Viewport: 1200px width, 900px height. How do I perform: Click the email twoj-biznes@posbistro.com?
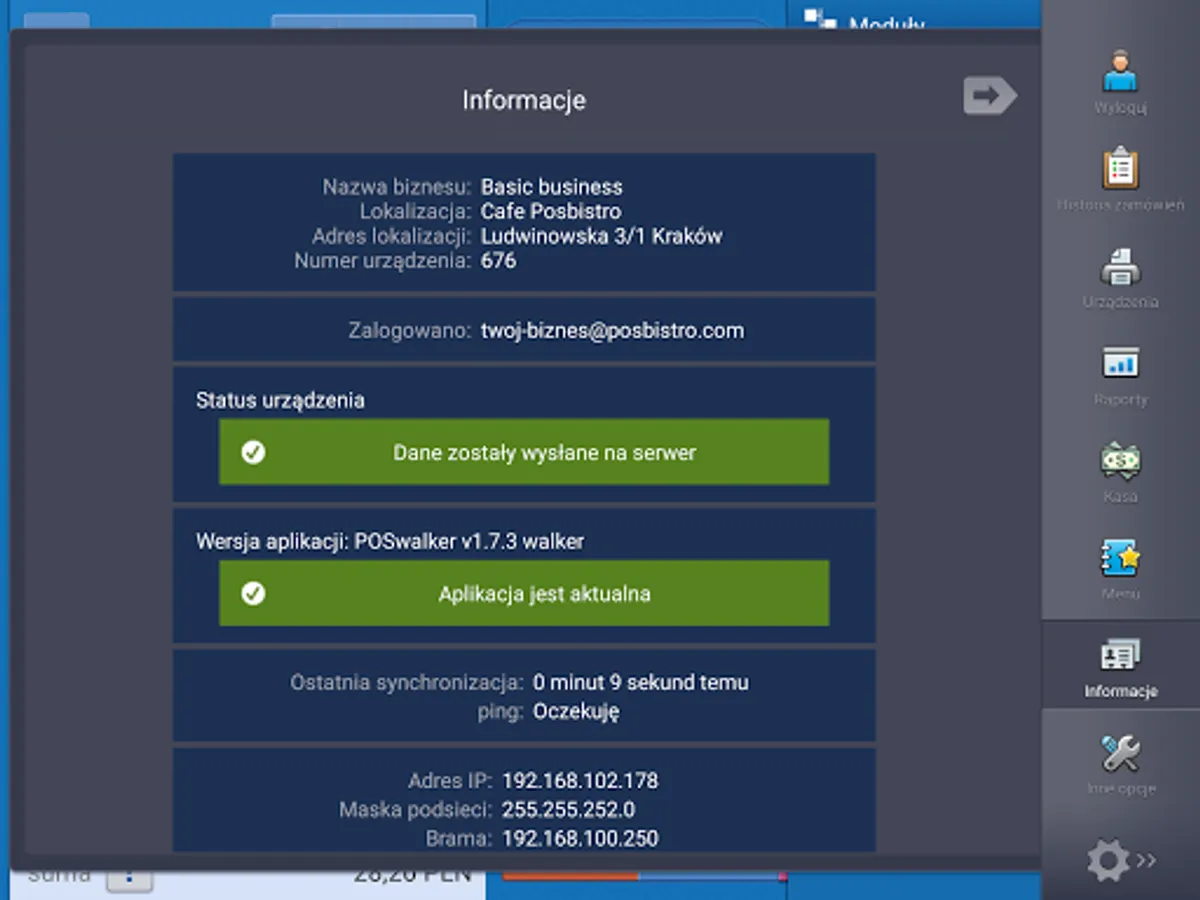612,330
